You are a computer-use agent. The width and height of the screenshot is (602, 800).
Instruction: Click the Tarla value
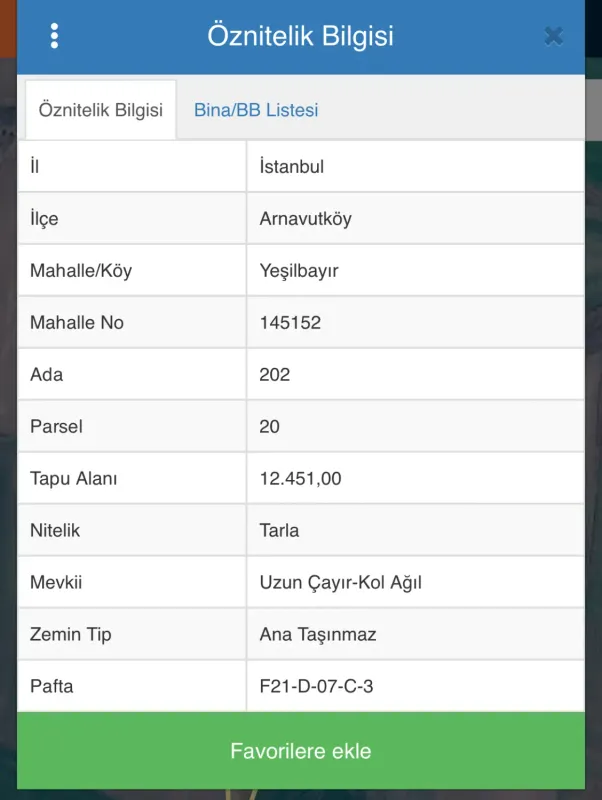279,531
